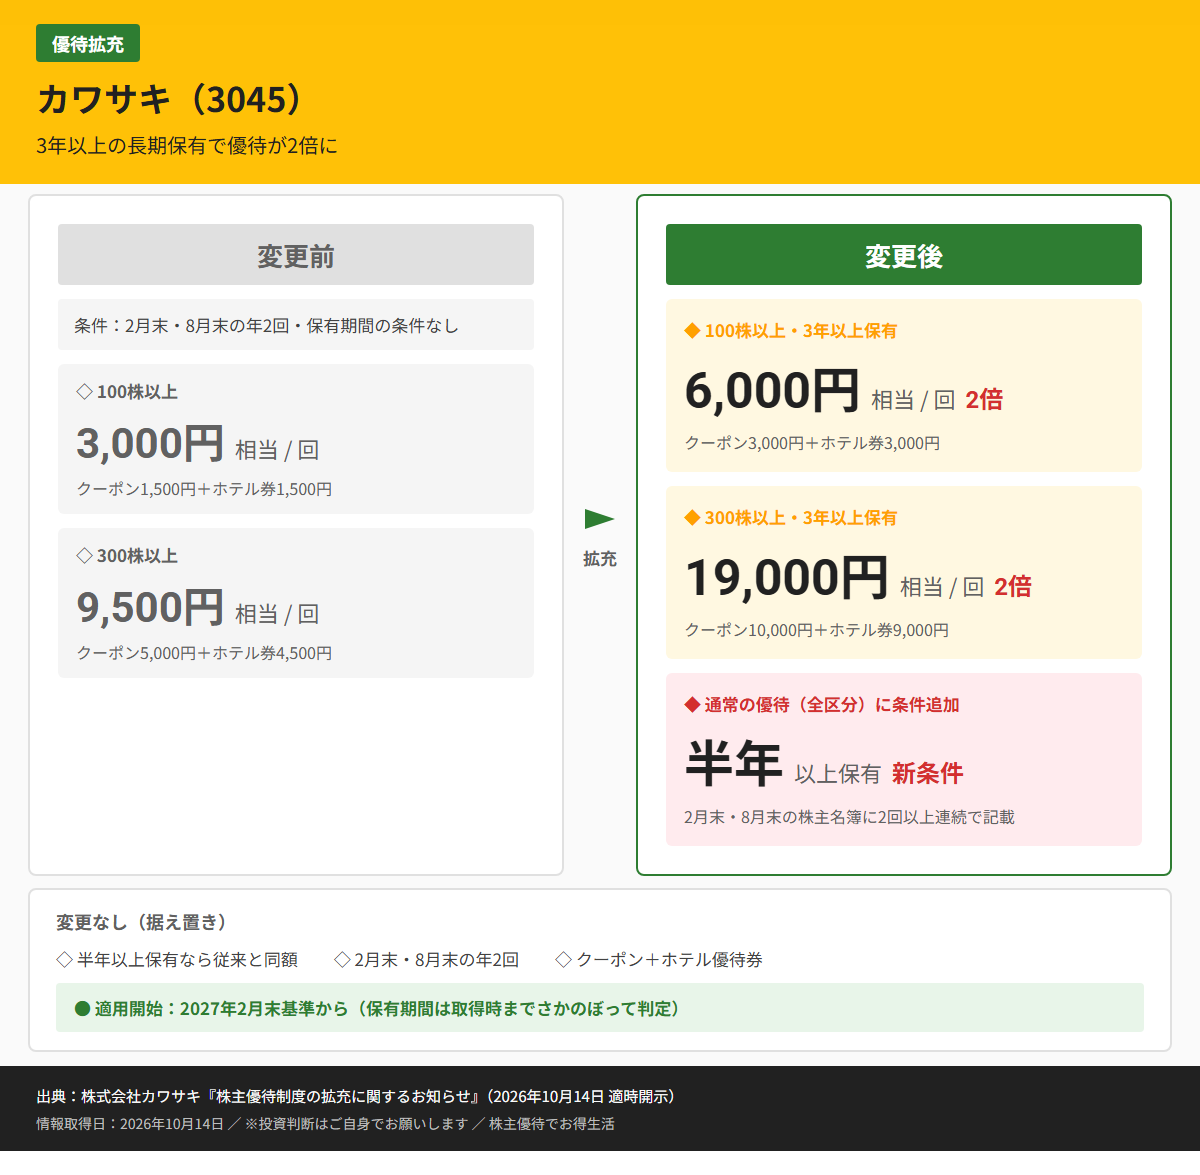Click クーポン3,000円＋ホテル券3,000円 detail

tap(812, 443)
